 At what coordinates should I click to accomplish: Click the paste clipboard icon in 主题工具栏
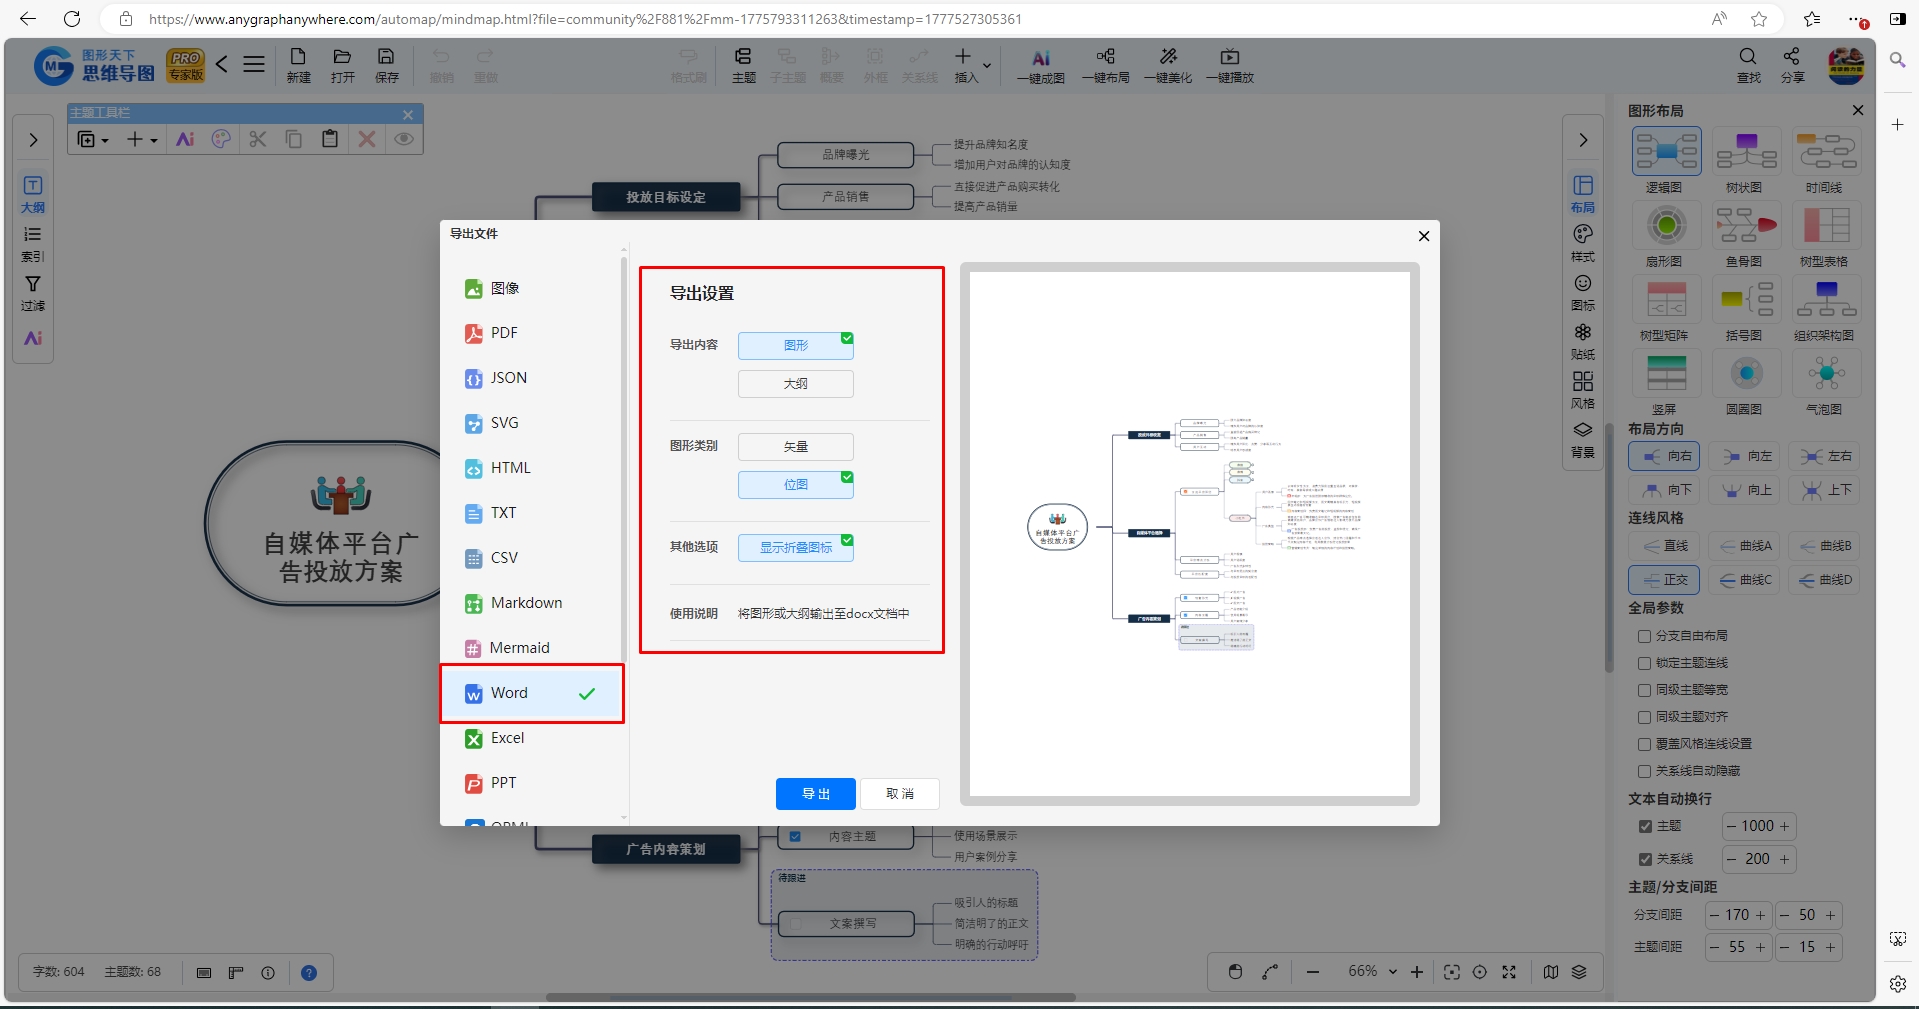(330, 139)
